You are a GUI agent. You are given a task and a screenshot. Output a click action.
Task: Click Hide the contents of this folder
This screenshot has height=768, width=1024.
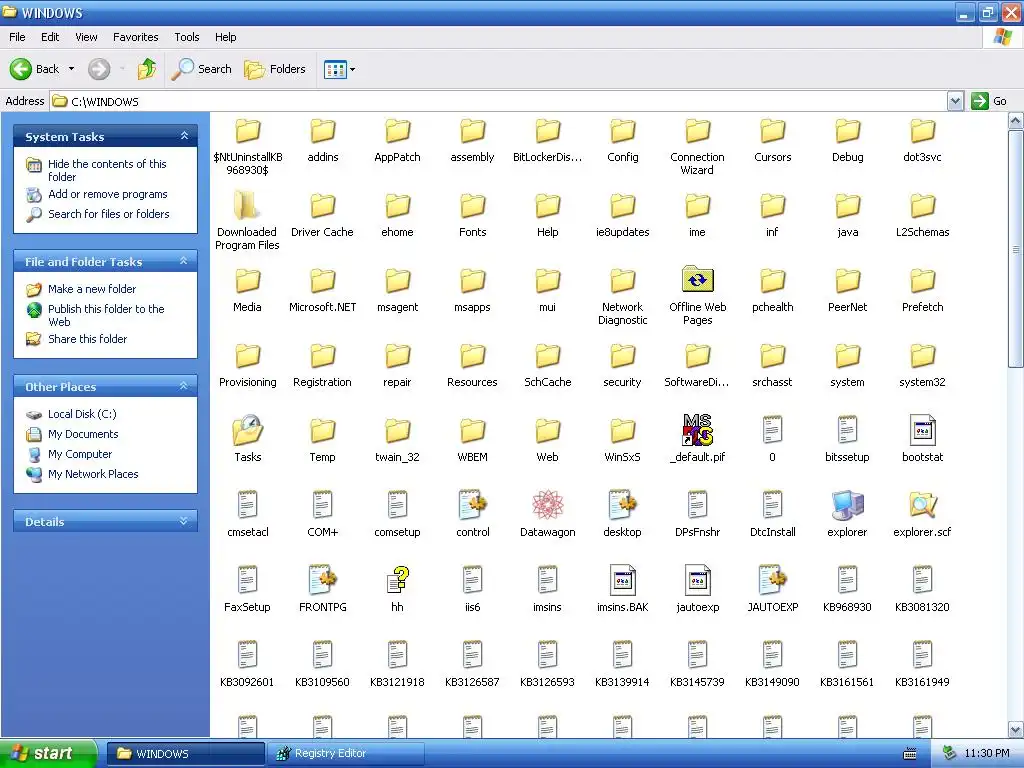(x=107, y=170)
